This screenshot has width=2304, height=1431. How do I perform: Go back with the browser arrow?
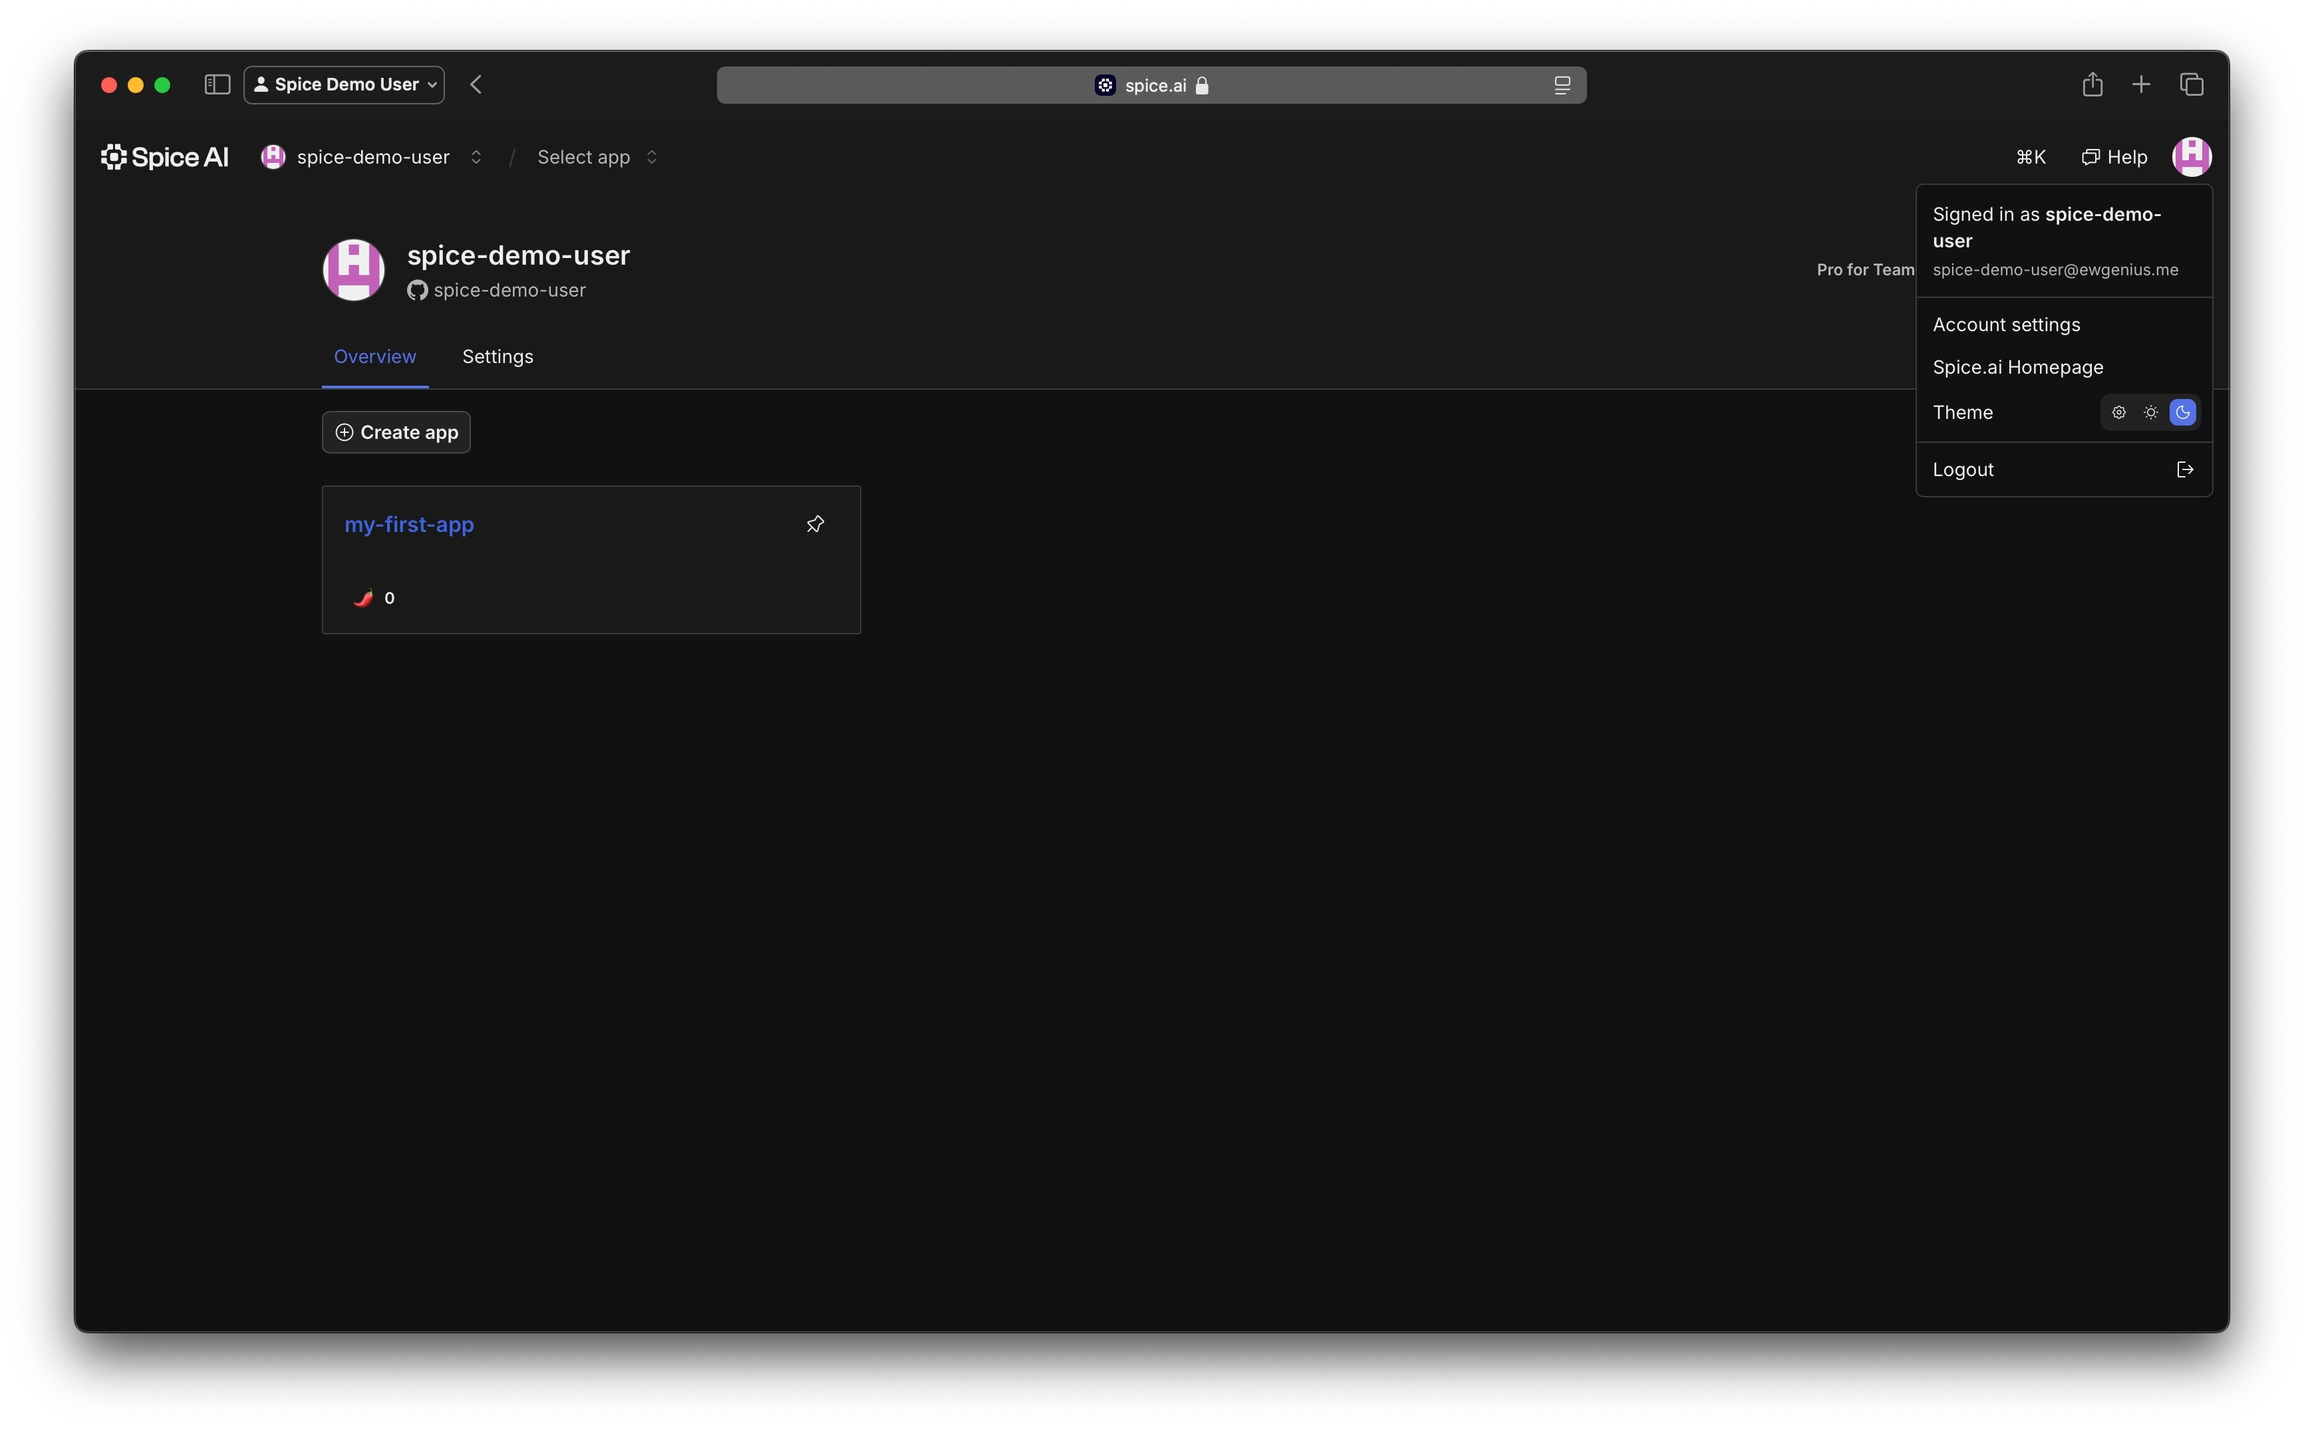click(476, 85)
